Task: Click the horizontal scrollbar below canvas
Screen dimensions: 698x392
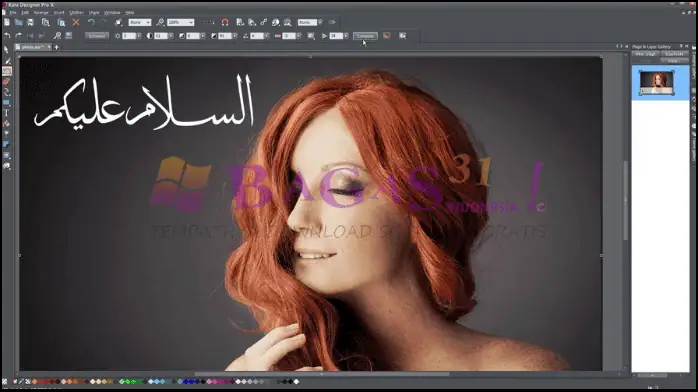Action: click(x=321, y=374)
